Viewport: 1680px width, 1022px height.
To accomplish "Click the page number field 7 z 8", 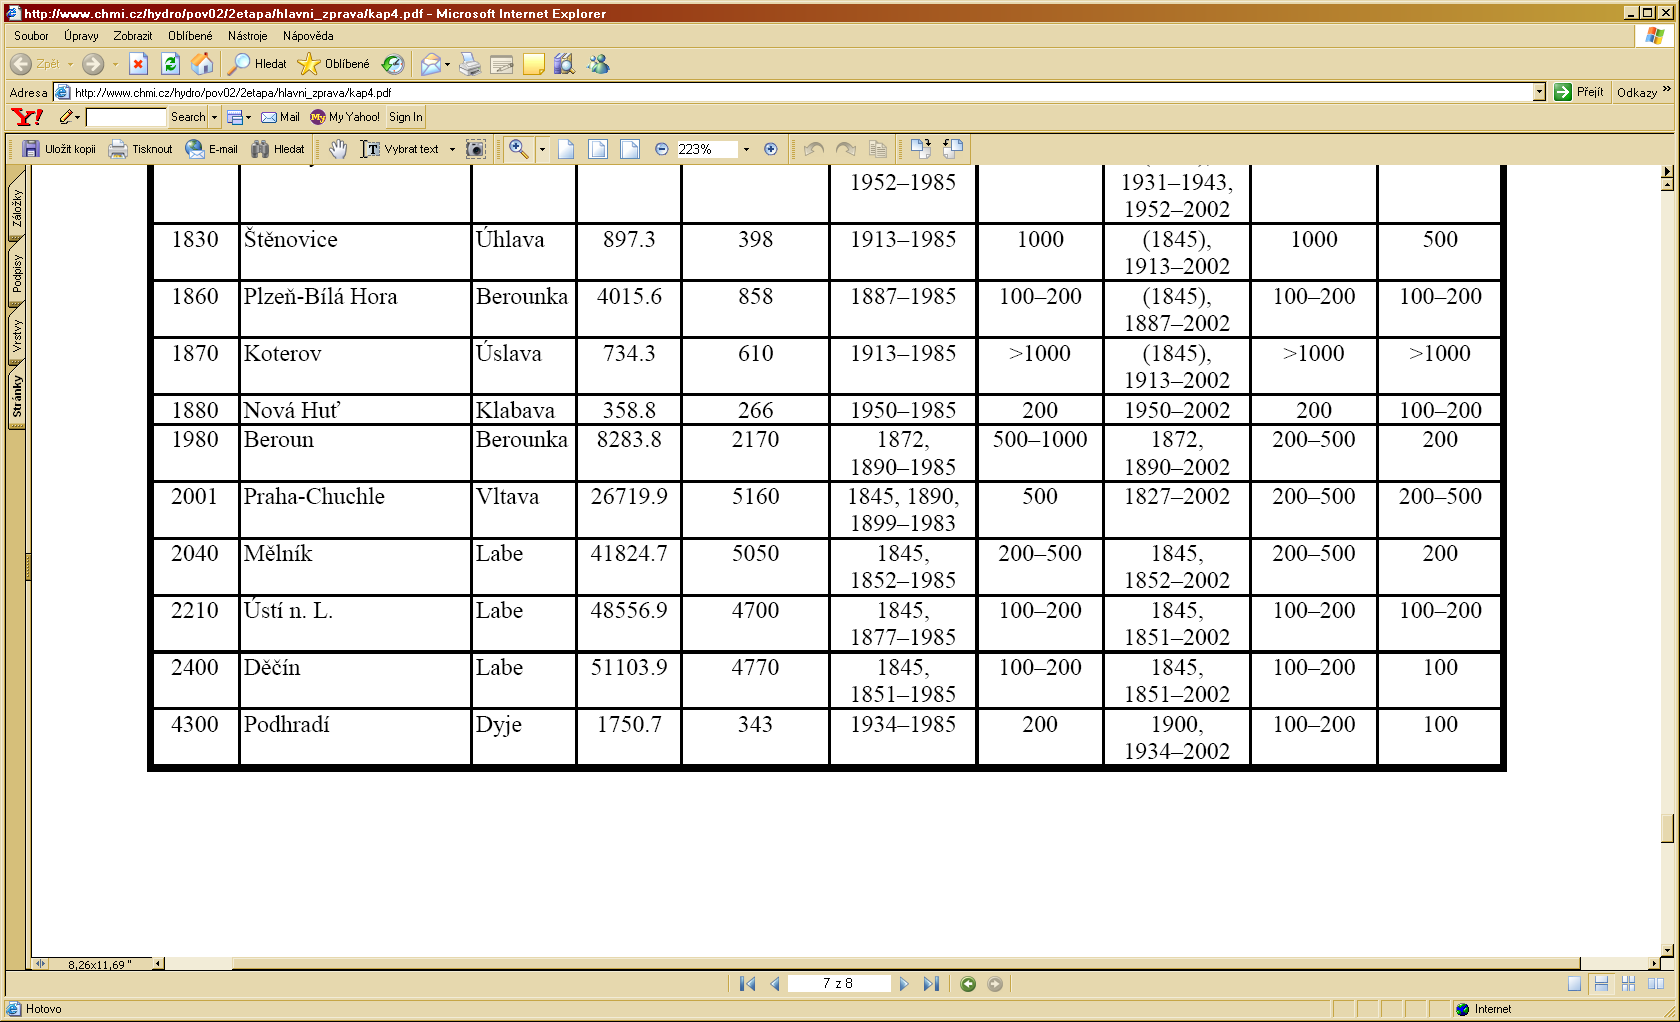I will pos(838,984).
